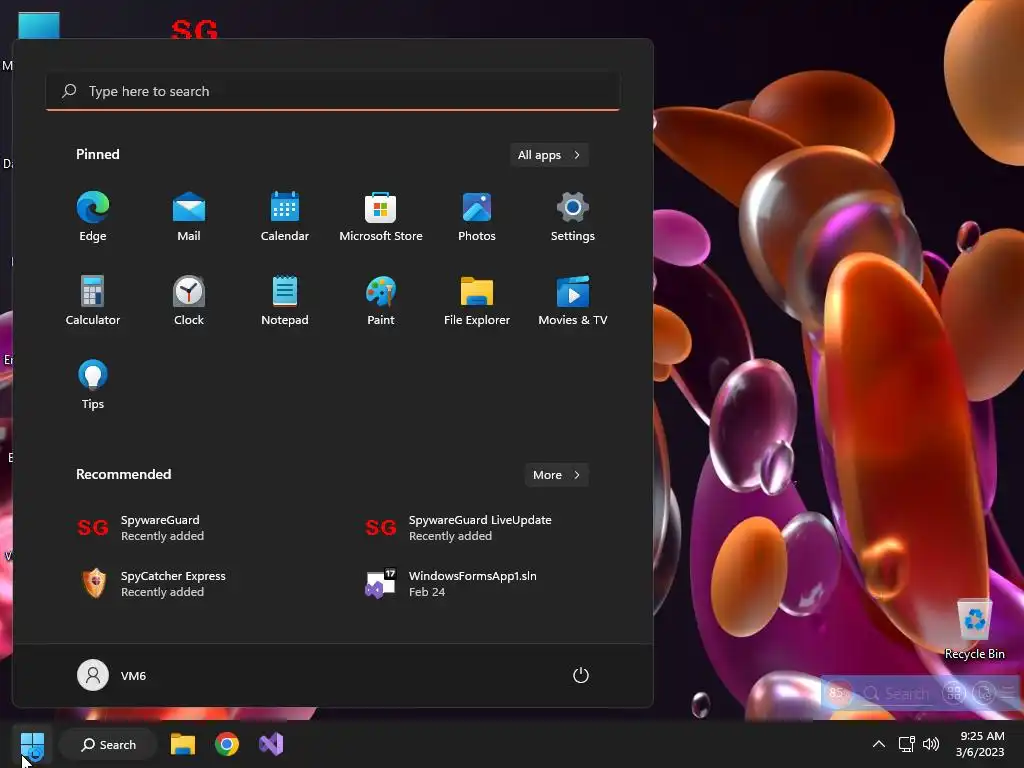This screenshot has width=1024, height=768.
Task: Show hidden icons in system tray
Action: [x=879, y=744]
